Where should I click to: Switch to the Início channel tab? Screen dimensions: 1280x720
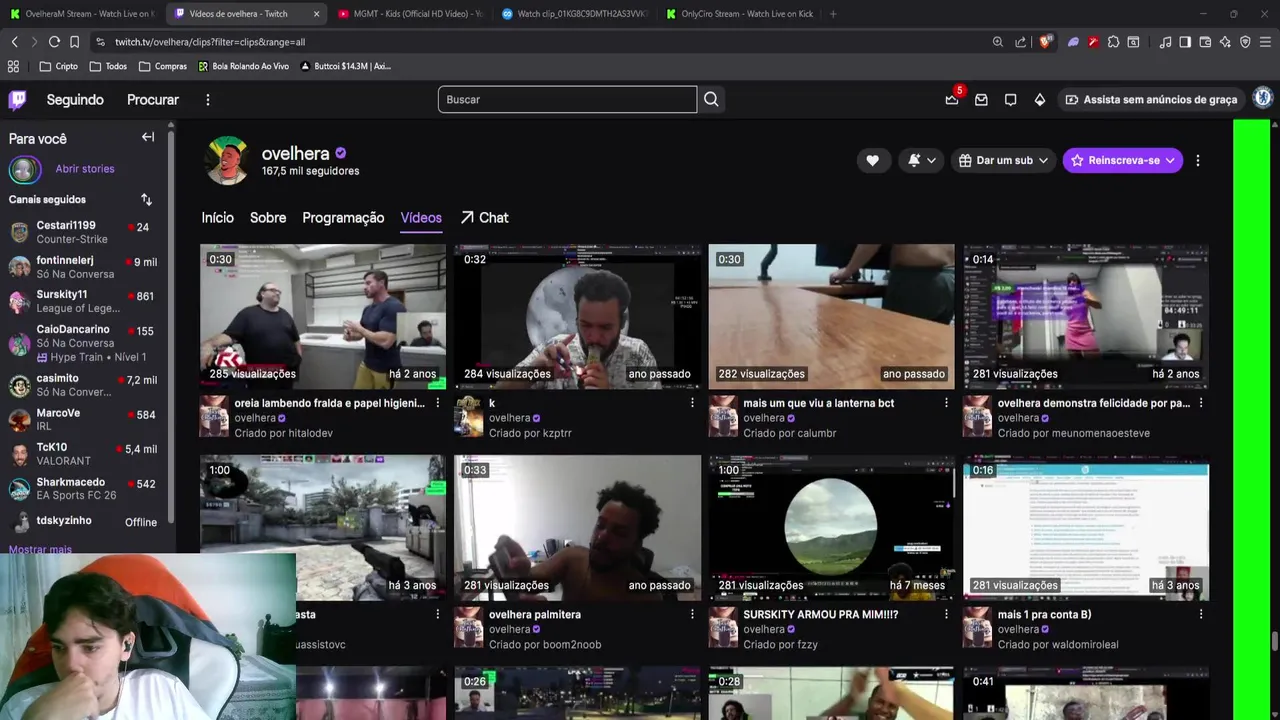217,217
